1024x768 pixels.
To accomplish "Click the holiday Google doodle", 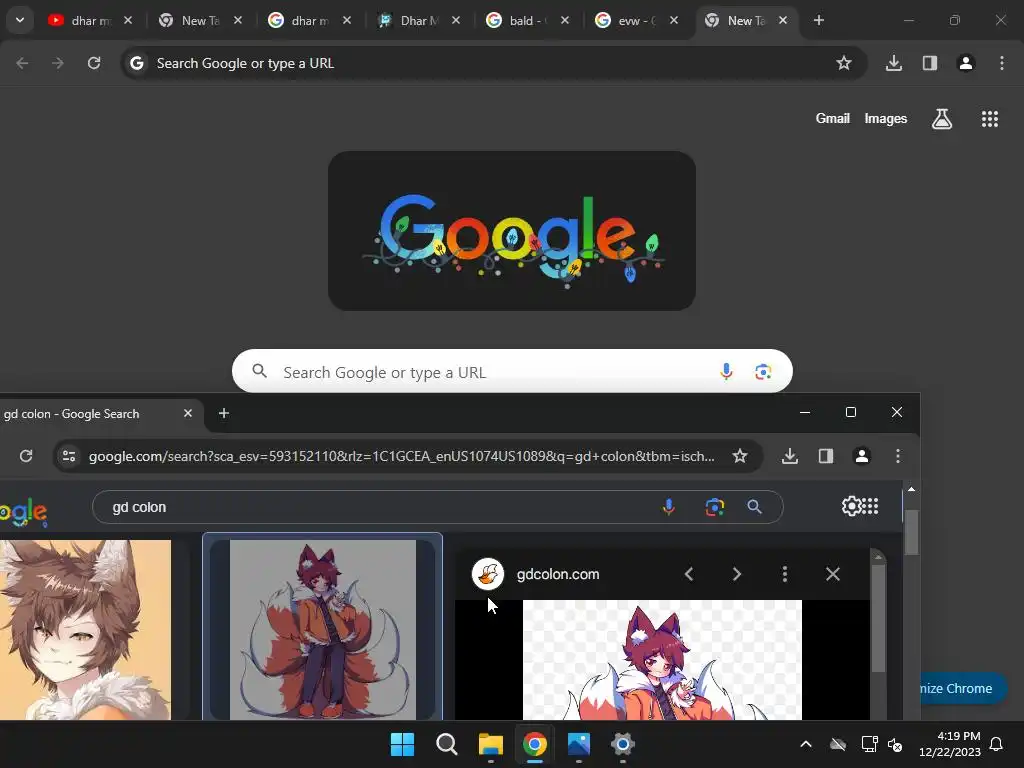I will (512, 231).
